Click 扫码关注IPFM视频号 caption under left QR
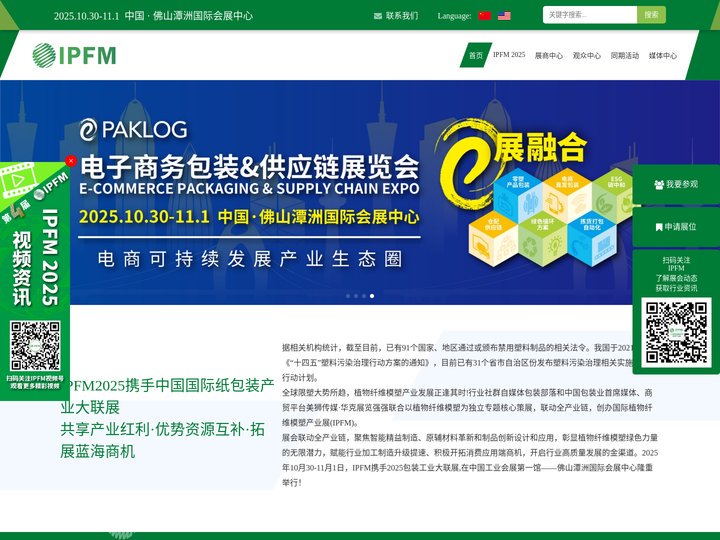 click(x=35, y=378)
